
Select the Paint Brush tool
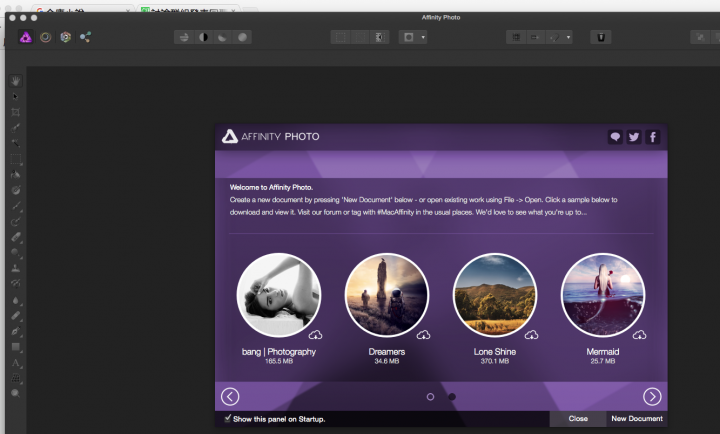16,206
